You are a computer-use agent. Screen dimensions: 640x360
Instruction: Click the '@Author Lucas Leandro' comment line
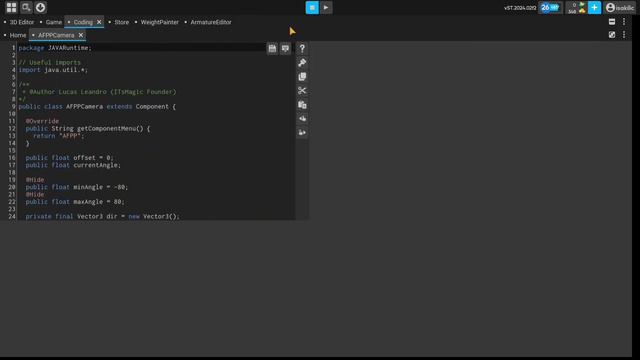99,92
